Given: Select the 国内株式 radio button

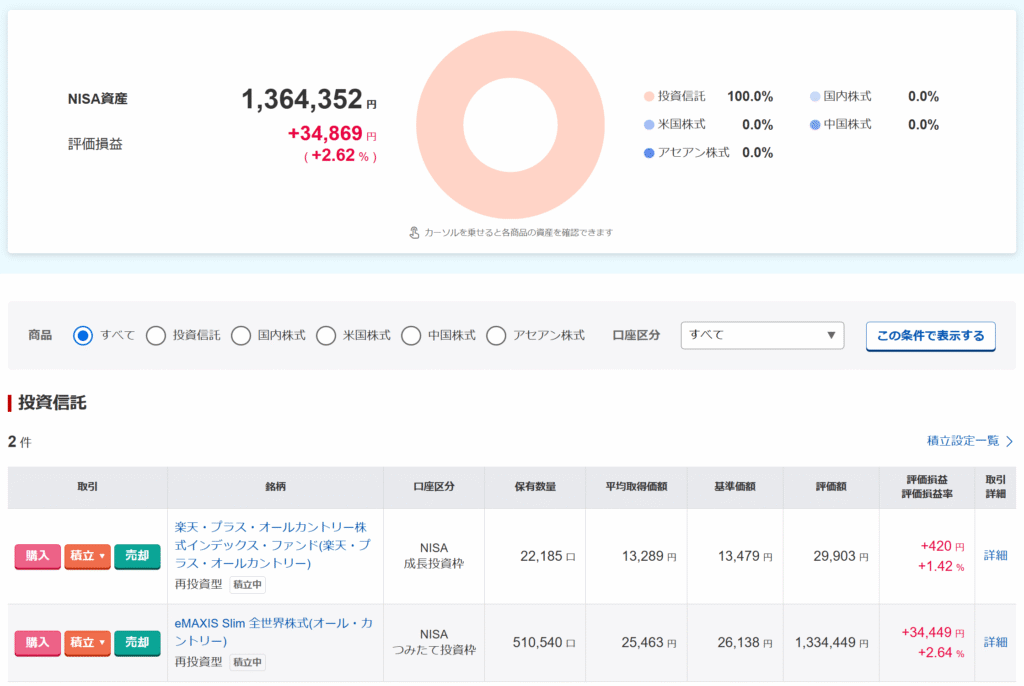Looking at the screenshot, I should tap(241, 335).
